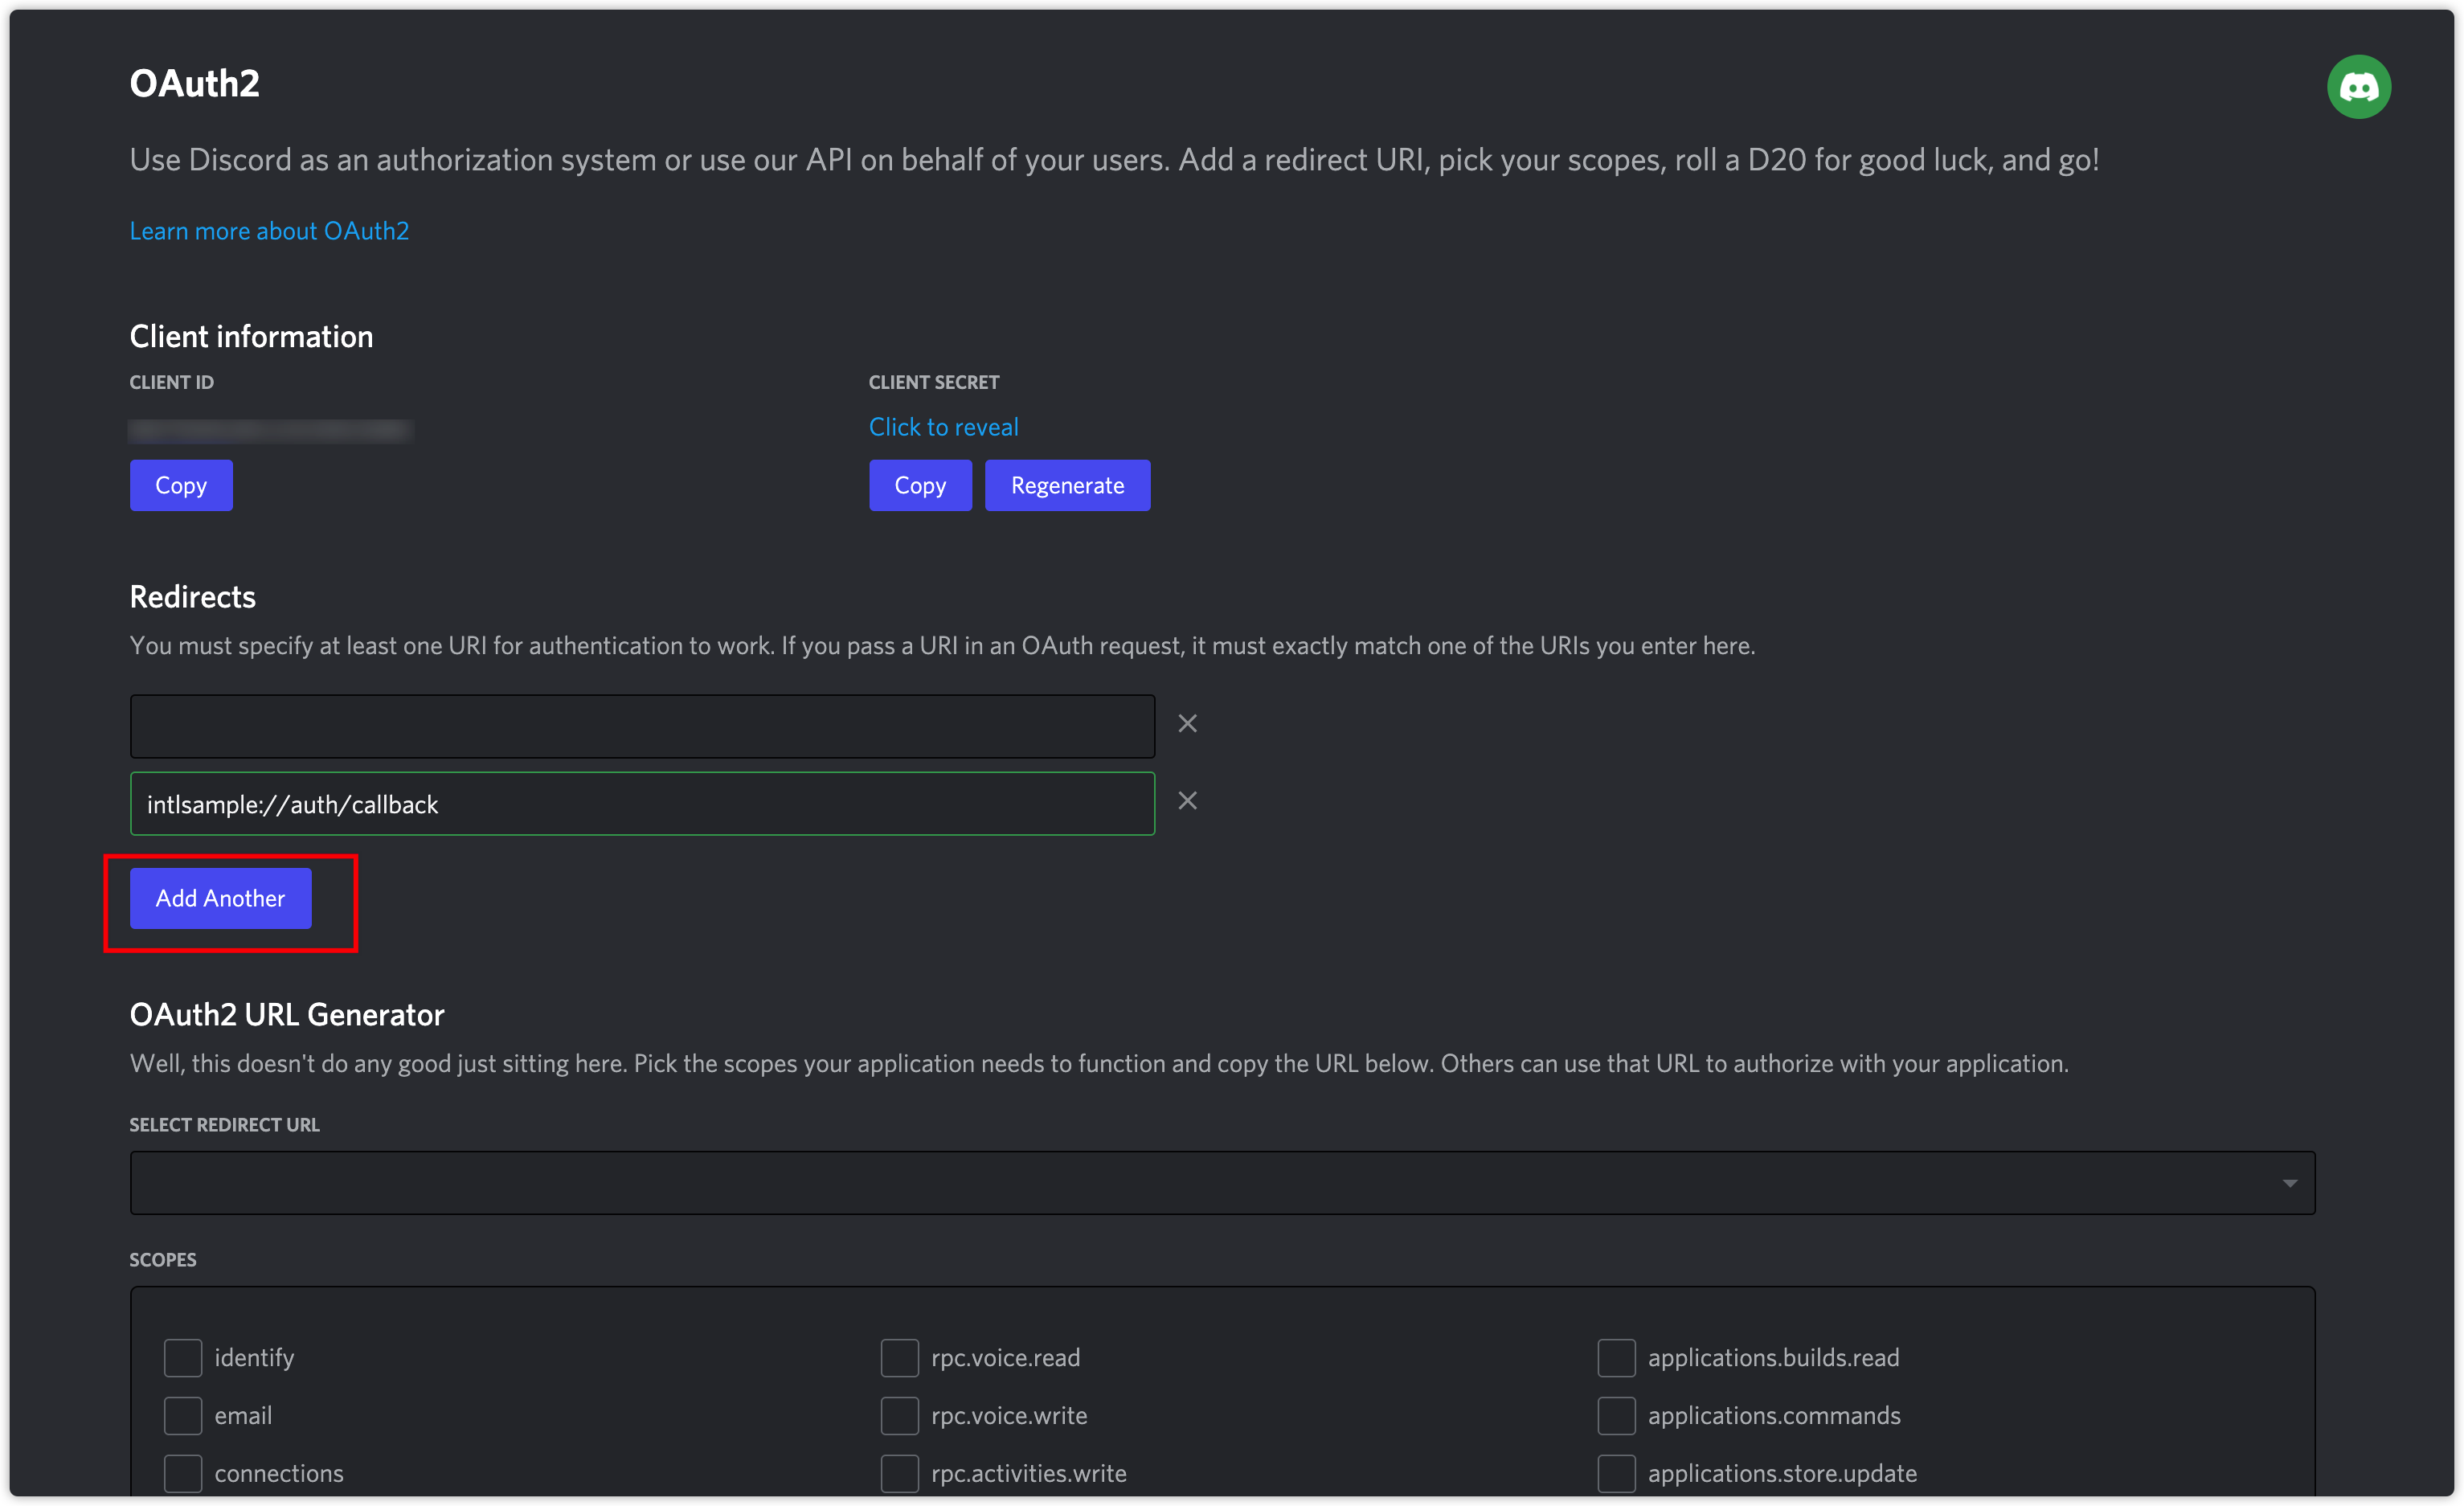The width and height of the screenshot is (2464, 1506).
Task: Check the email scope
Action: [x=182, y=1415]
